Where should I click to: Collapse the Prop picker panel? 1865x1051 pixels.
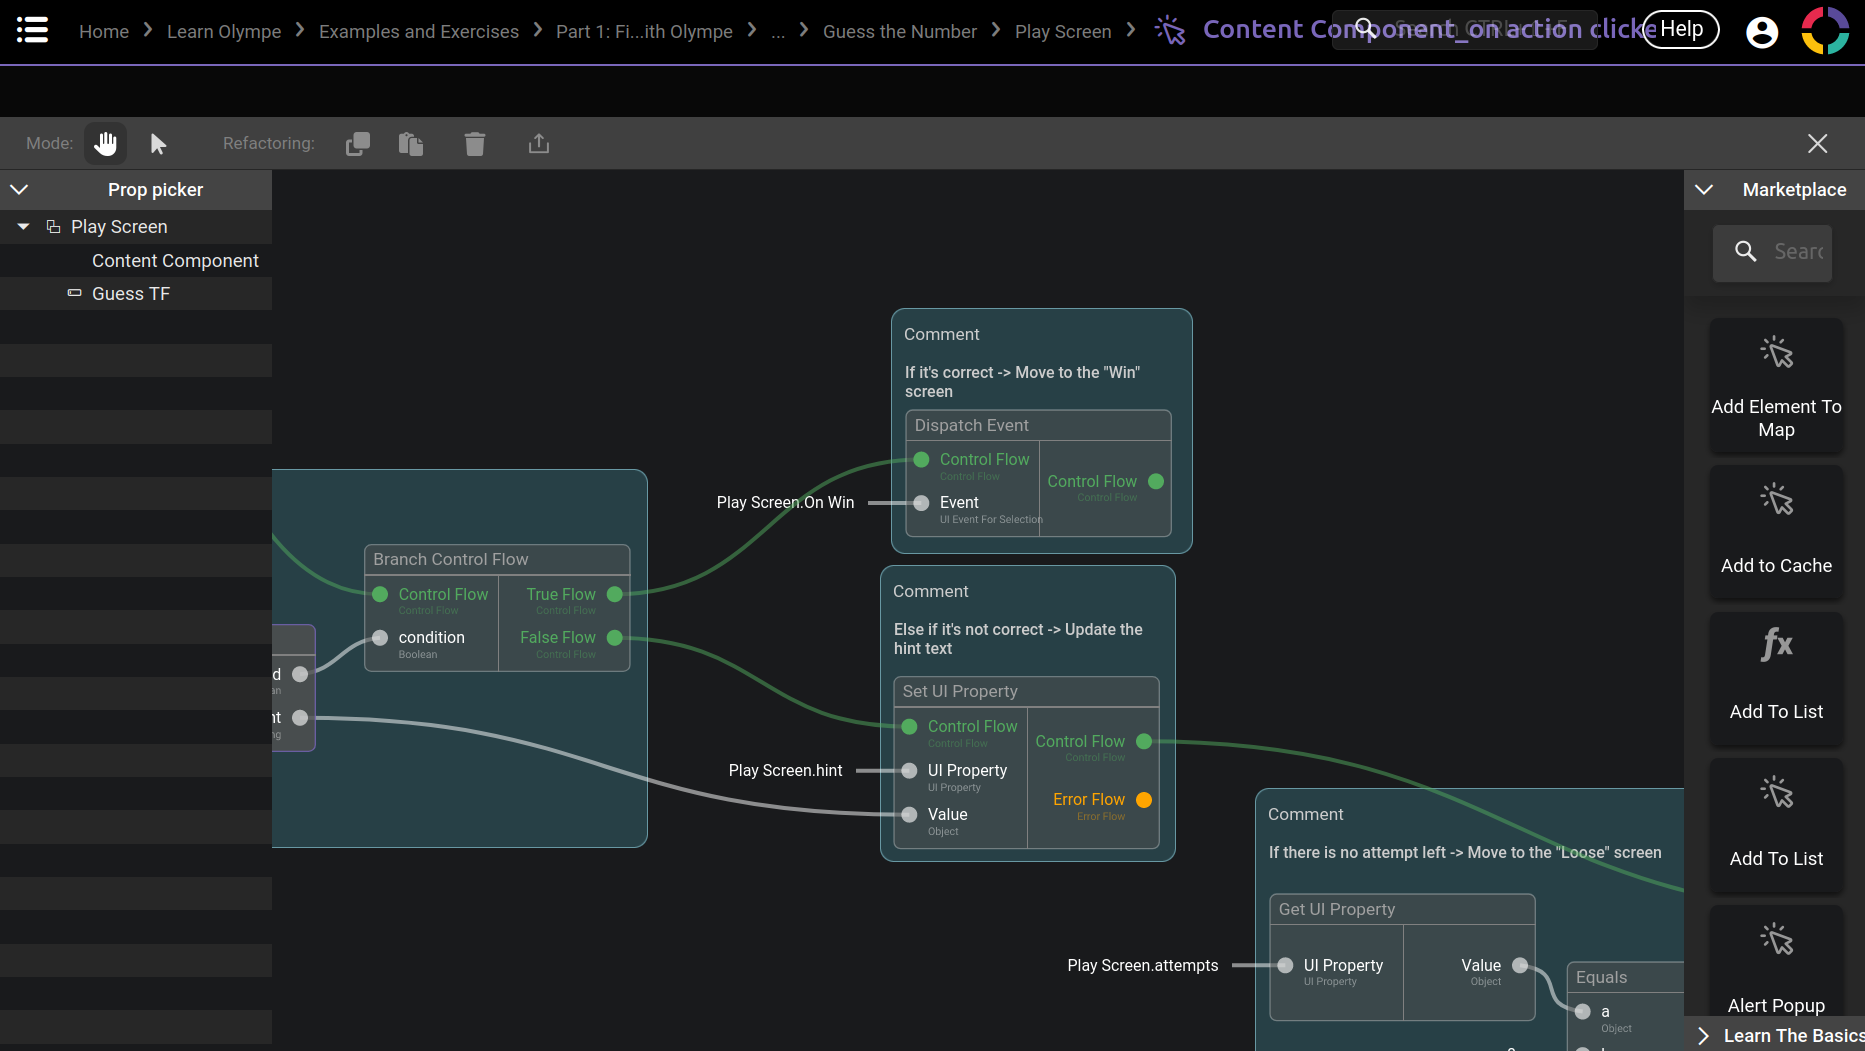tap(19, 190)
